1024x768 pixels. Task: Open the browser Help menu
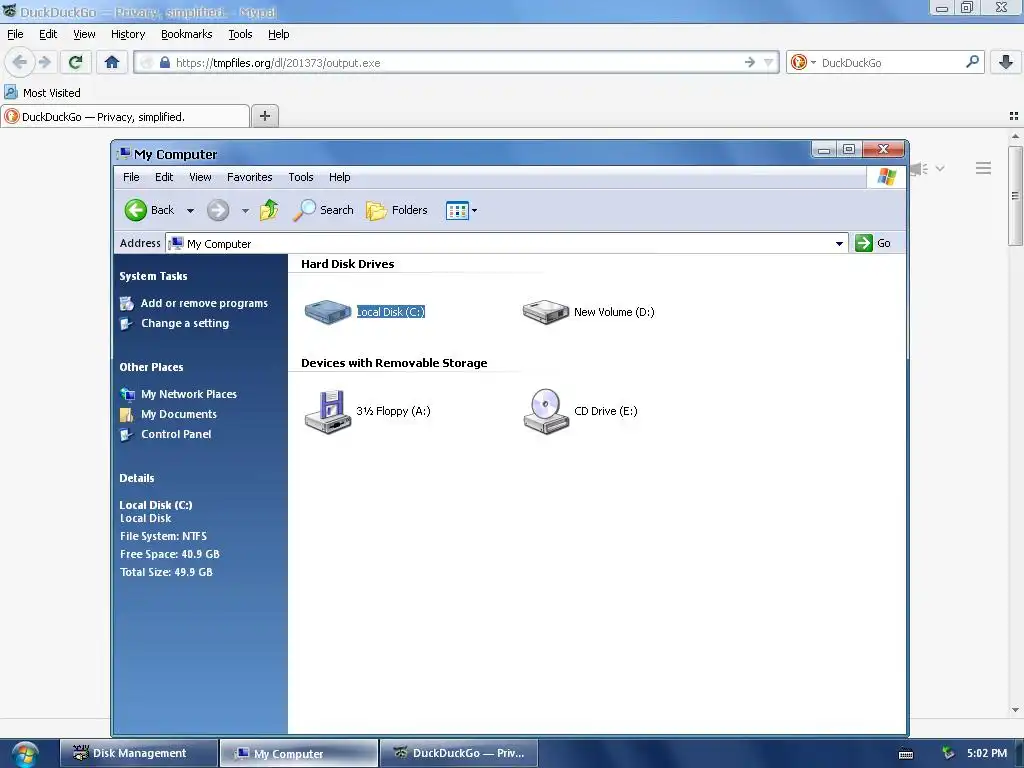tap(279, 34)
